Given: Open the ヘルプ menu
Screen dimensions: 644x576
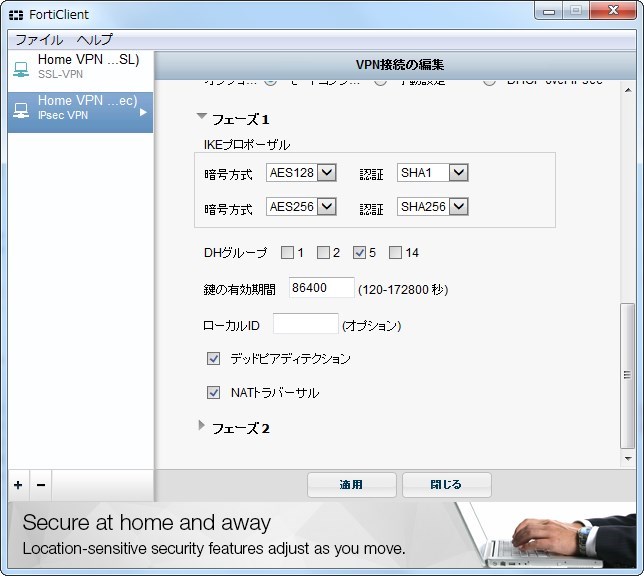Looking at the screenshot, I should coord(94,40).
